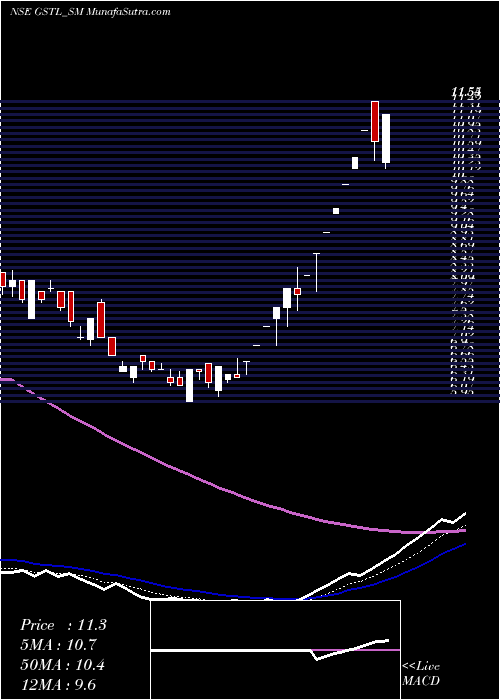The width and height of the screenshot is (500, 700).
Task: Click the 11.54 top price axis label
Action: (465, 92)
